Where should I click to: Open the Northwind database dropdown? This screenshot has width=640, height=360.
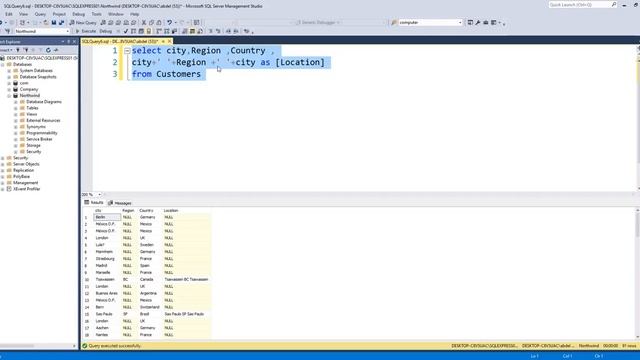click(67, 31)
